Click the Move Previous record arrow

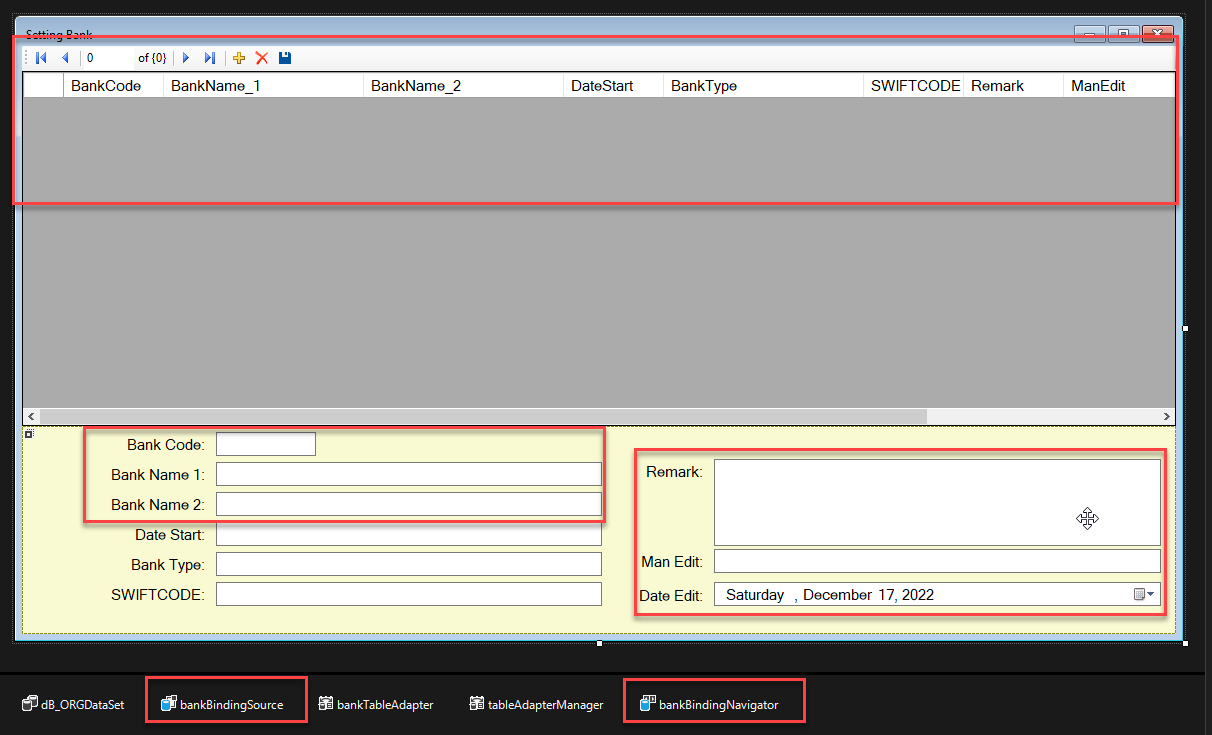(65, 58)
